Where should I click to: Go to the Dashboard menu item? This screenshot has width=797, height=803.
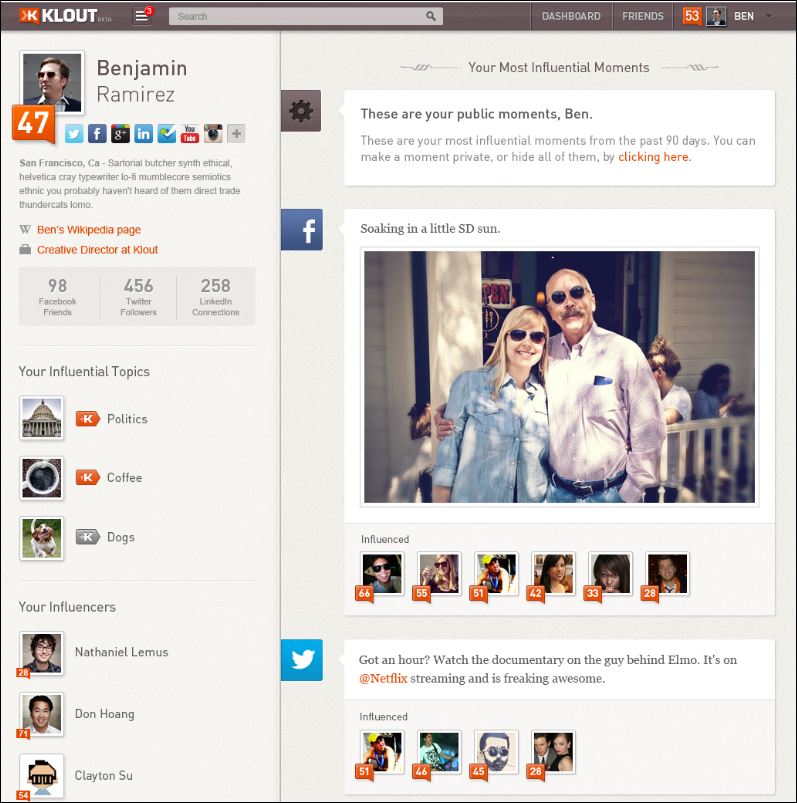pos(571,16)
